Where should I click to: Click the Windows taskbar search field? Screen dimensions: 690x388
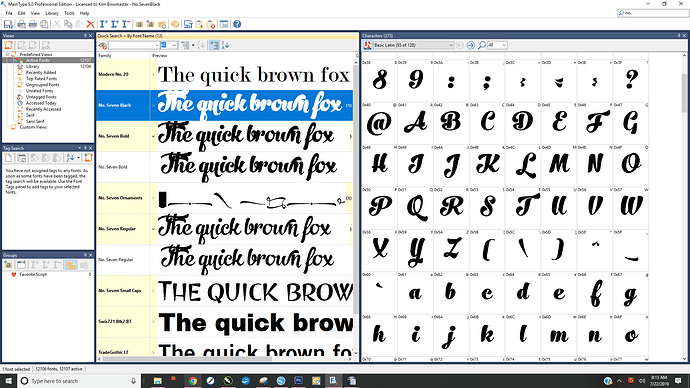click(x=79, y=381)
